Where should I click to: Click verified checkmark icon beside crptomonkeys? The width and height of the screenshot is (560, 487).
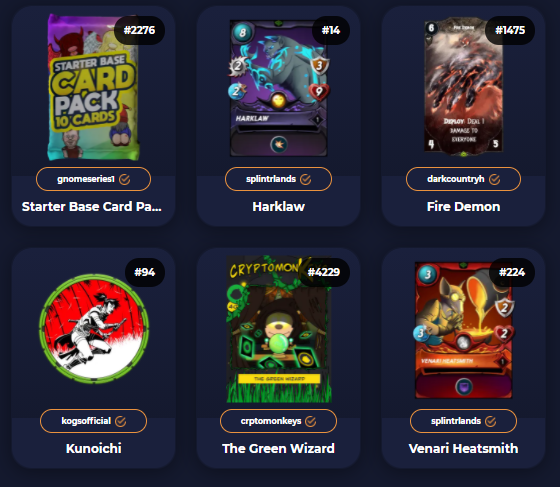click(x=311, y=421)
